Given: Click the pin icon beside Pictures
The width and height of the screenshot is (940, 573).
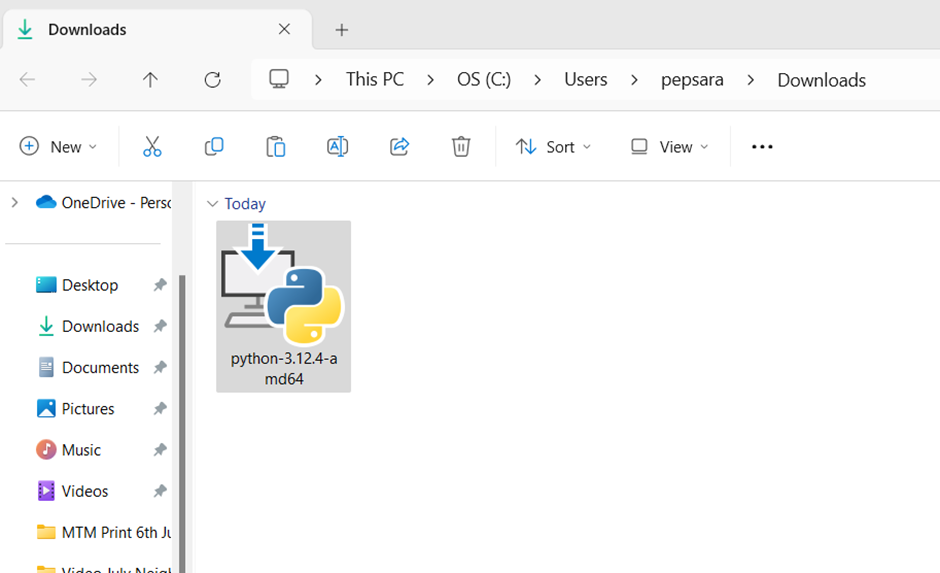Looking at the screenshot, I should [x=159, y=409].
